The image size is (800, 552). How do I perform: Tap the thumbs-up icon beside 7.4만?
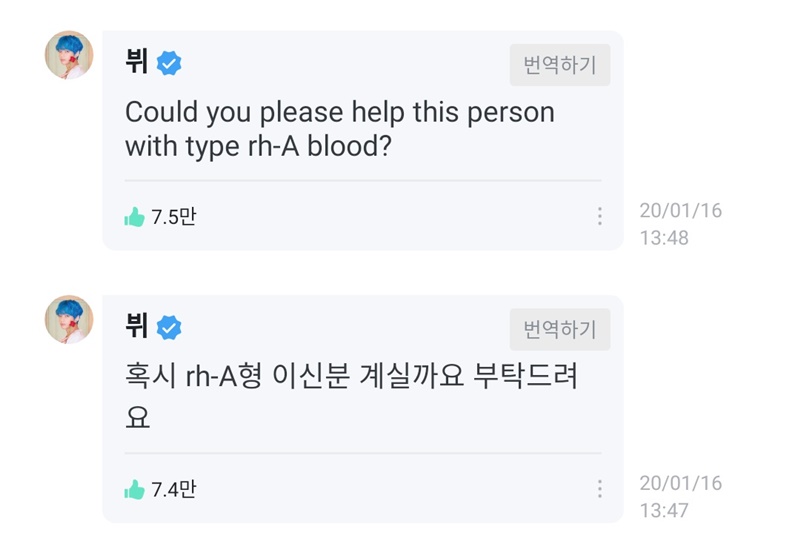coord(135,489)
